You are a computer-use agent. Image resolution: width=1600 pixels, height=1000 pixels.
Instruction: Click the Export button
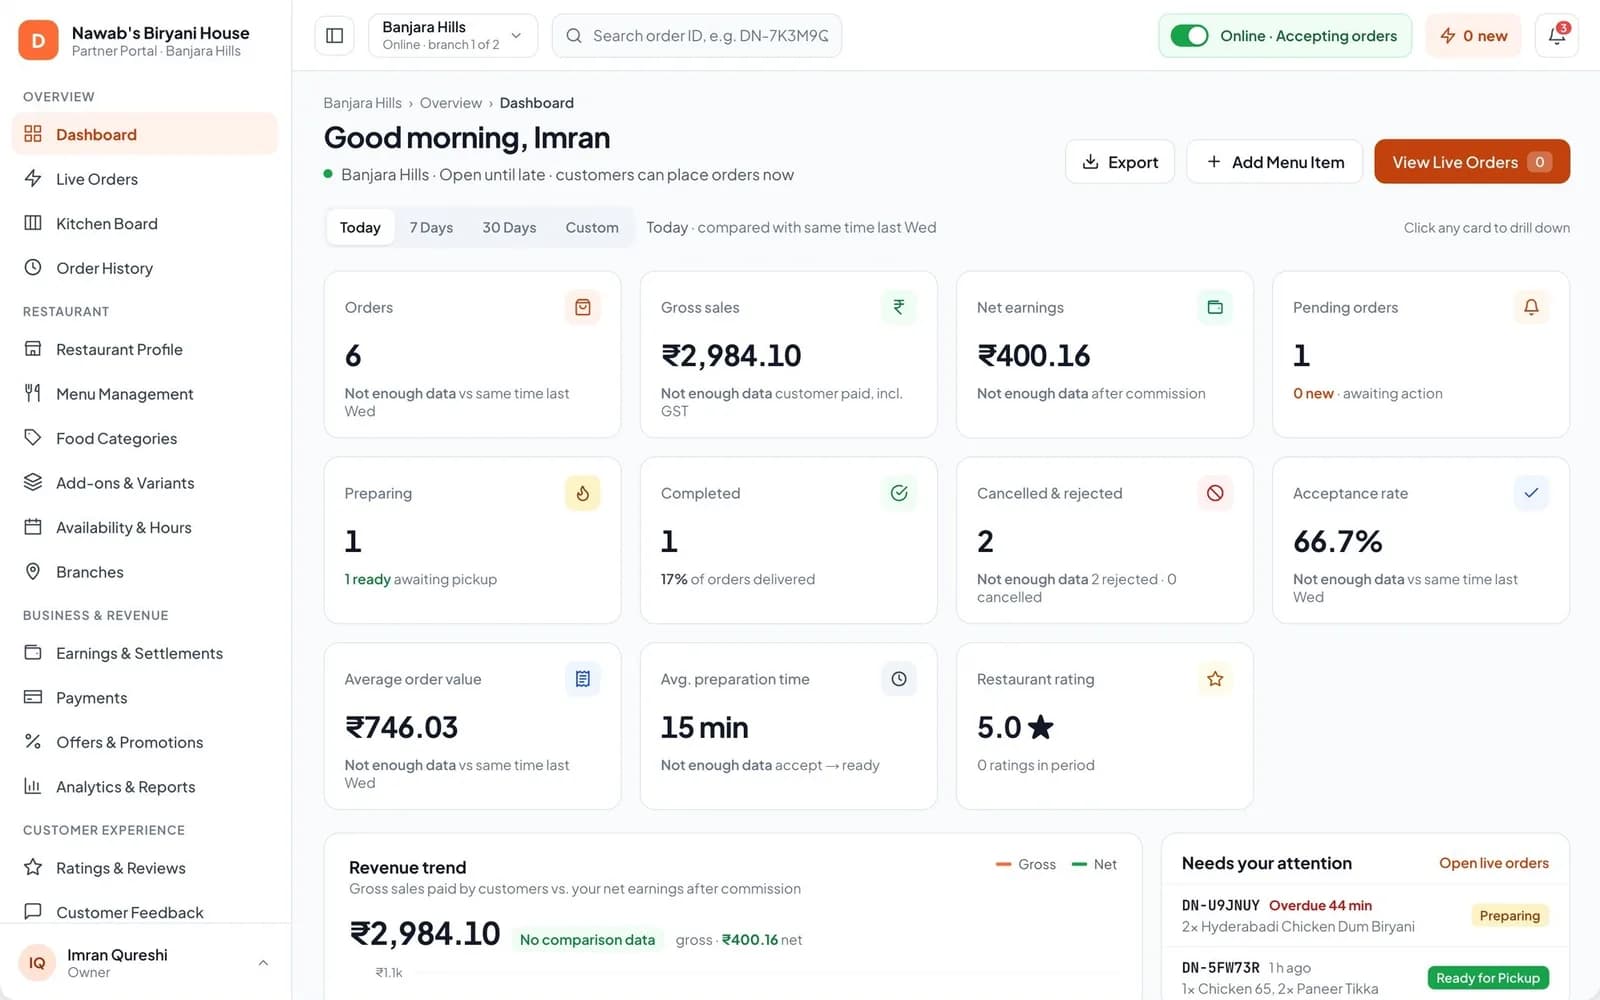[1120, 162]
